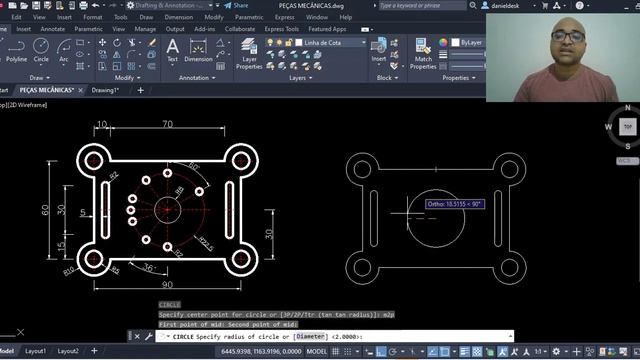Click the object color wheel swatch
Screen dimensions: 640x360
pyautogui.click(x=443, y=42)
